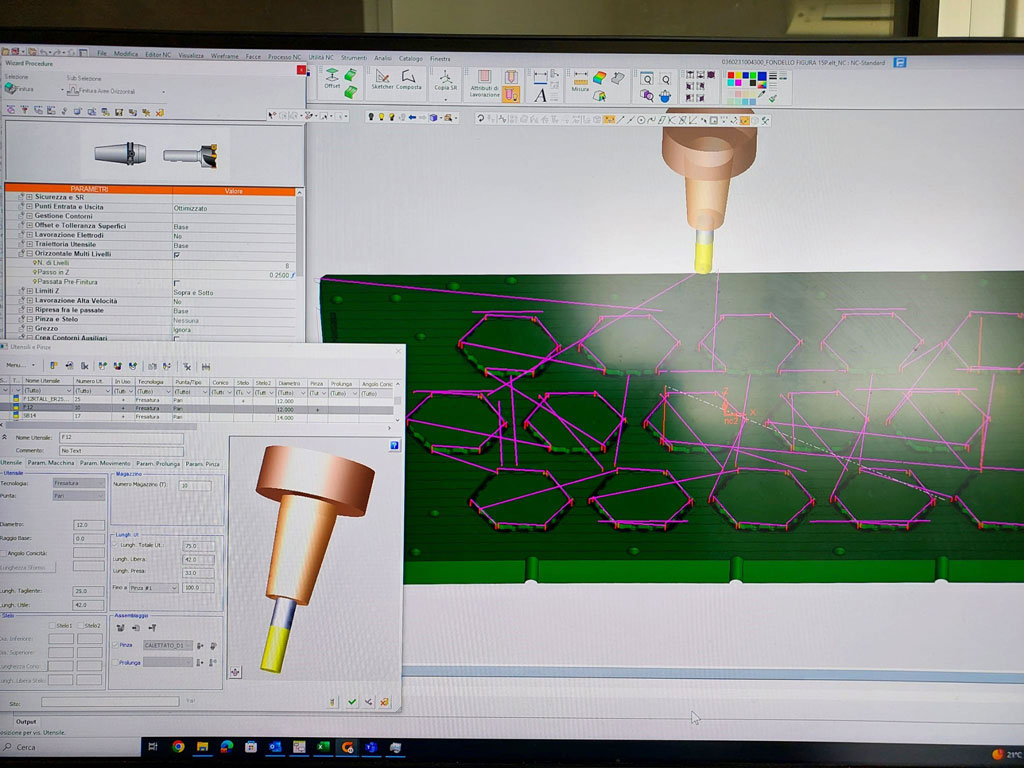The width and height of the screenshot is (1024, 768).
Task: Select the large blue color swatch
Action: (761, 76)
